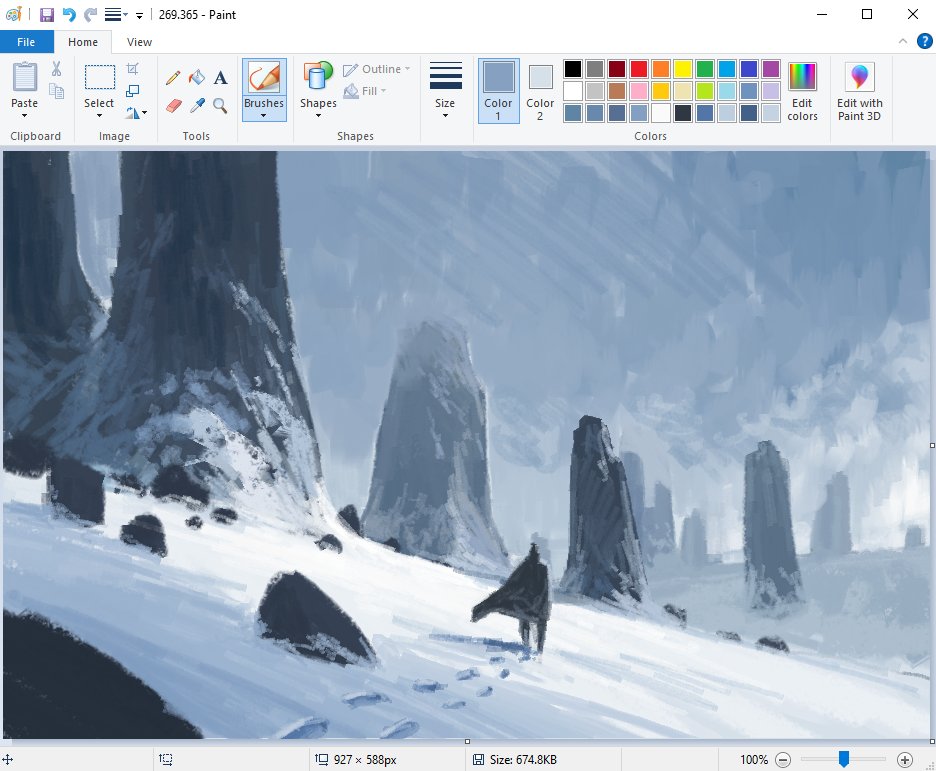The image size is (936, 771).
Task: Pick the brown color swatch
Action: click(617, 91)
